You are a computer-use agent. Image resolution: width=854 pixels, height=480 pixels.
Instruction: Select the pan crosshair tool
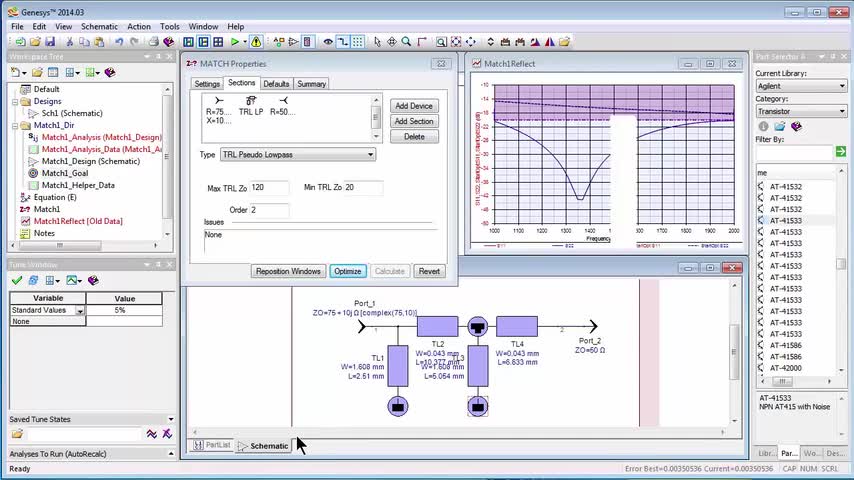[392, 42]
